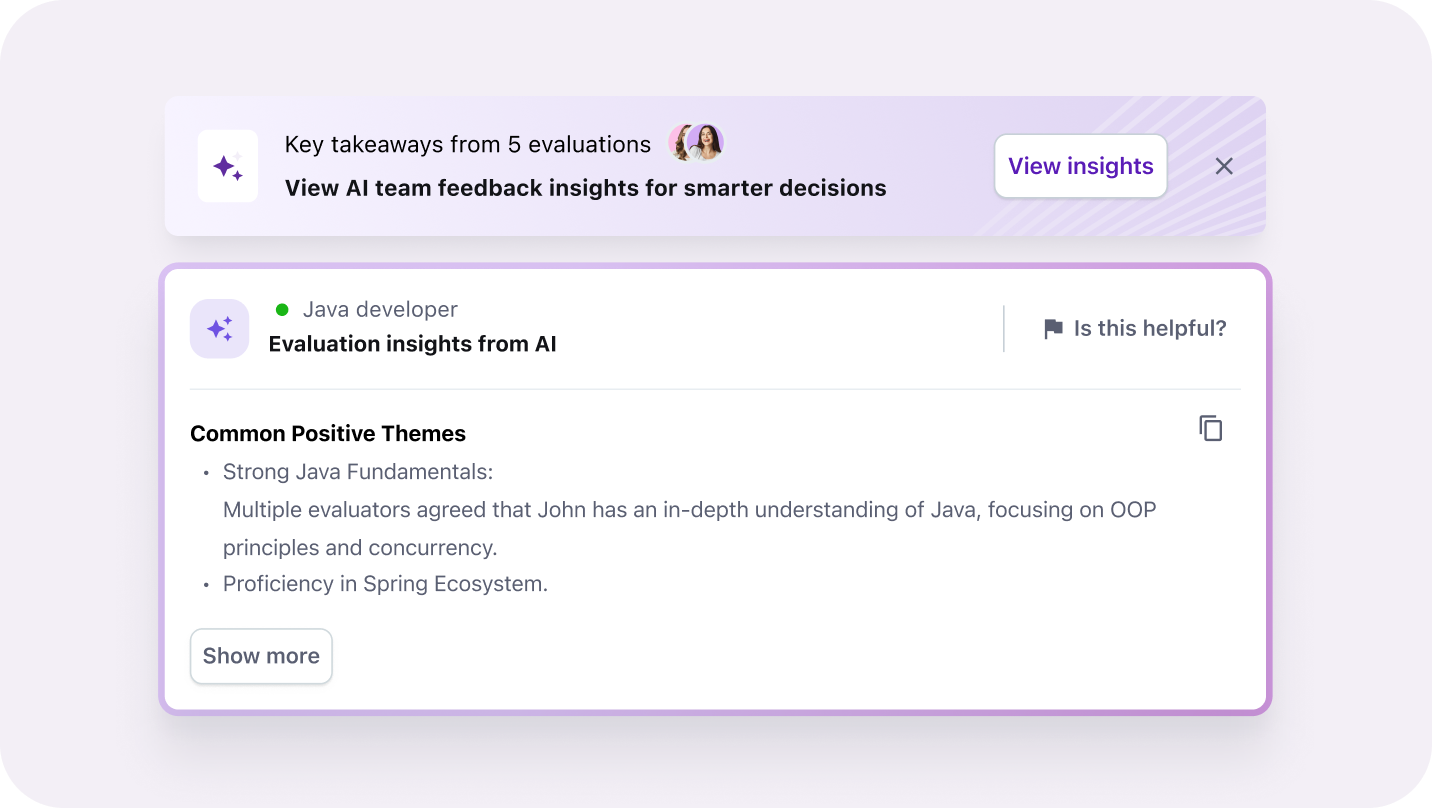1432x808 pixels.
Task: Click the copy icon next to Common Positive Themes
Action: pyautogui.click(x=1210, y=428)
